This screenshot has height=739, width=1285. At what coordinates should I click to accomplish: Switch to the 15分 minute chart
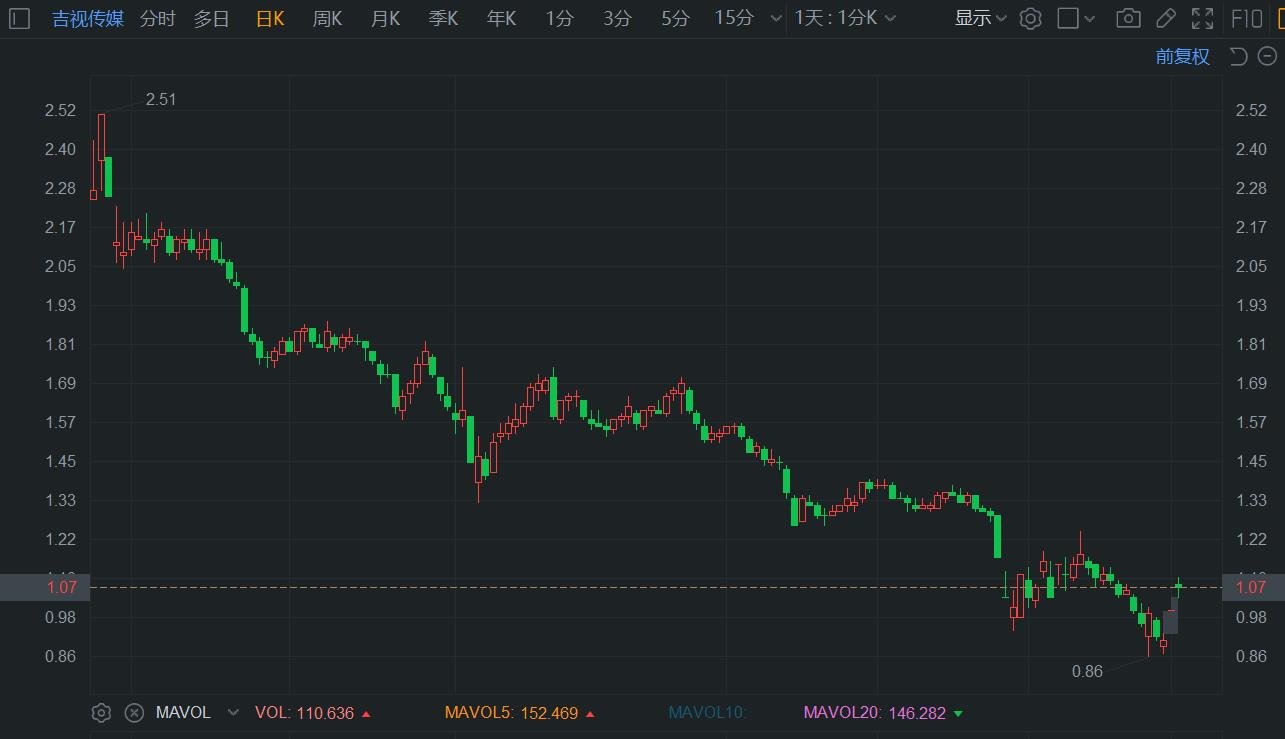point(735,18)
